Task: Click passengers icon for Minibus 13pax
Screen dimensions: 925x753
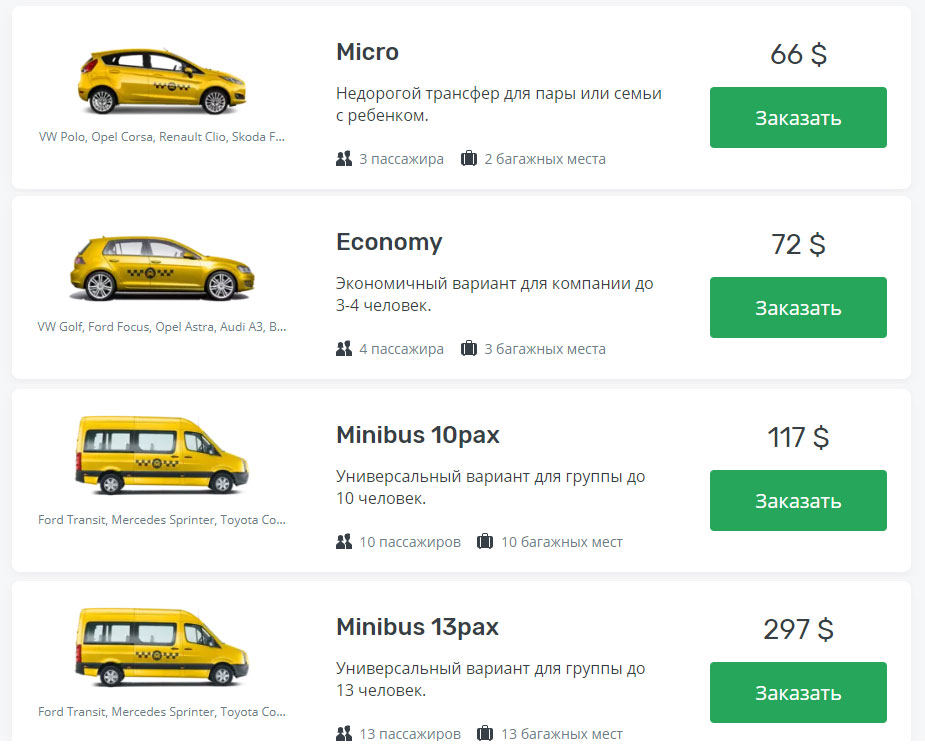Action: [344, 734]
